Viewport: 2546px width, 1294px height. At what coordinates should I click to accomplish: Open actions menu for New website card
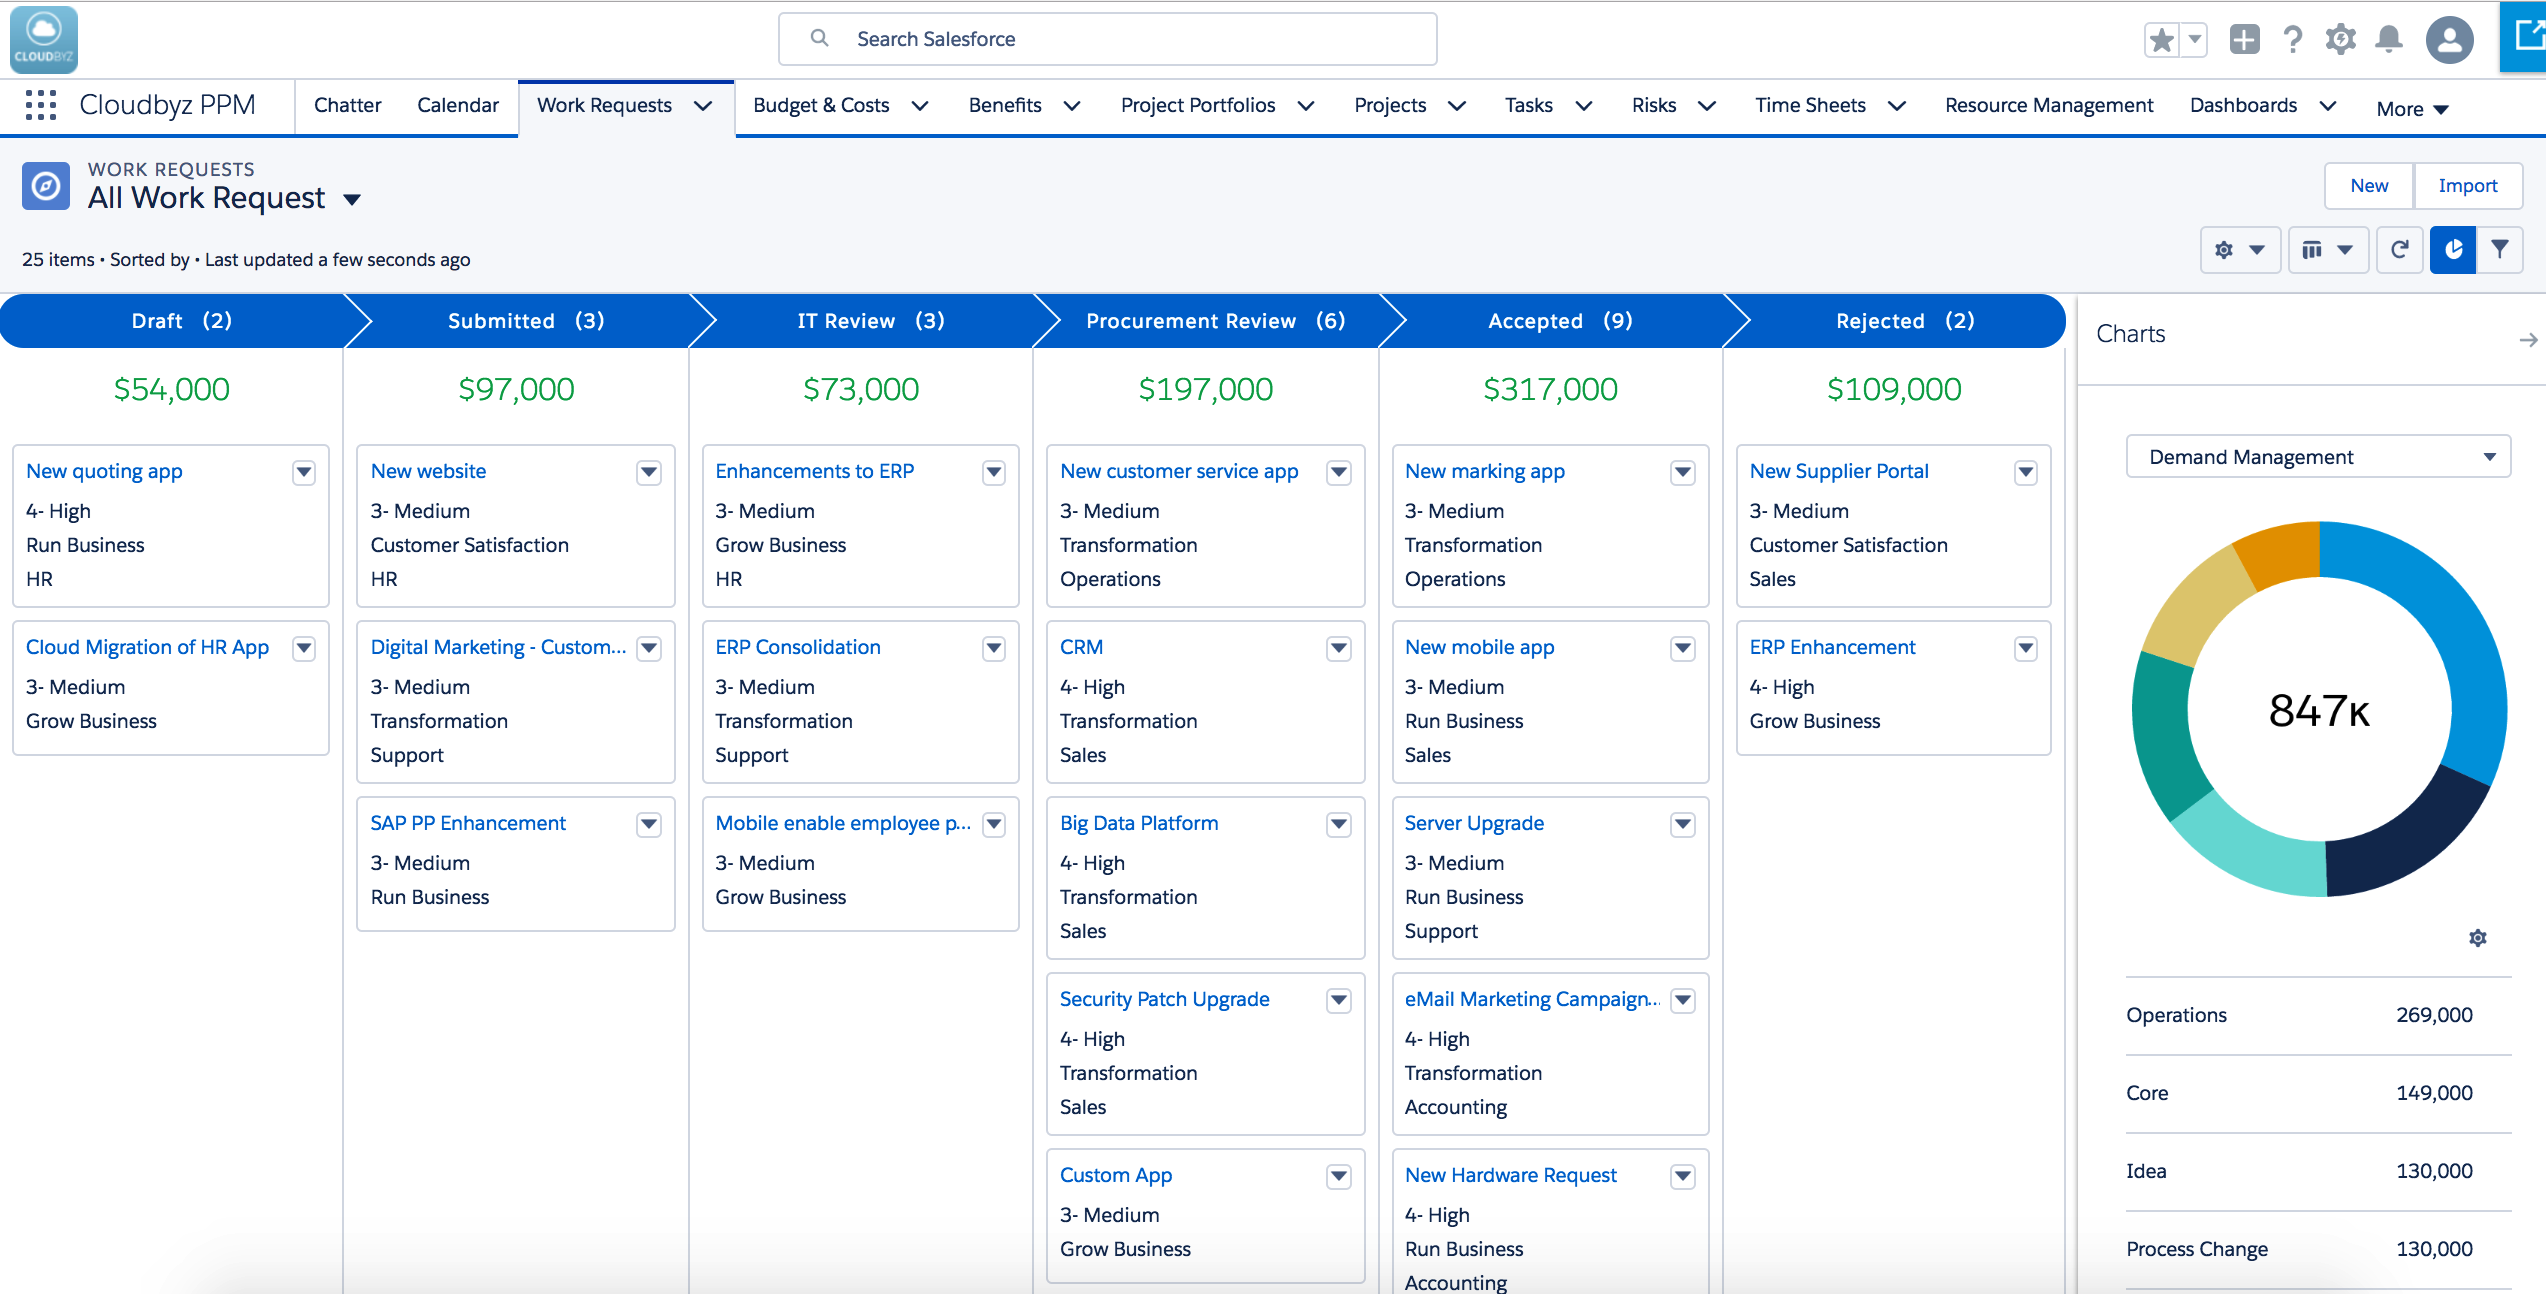point(649,472)
